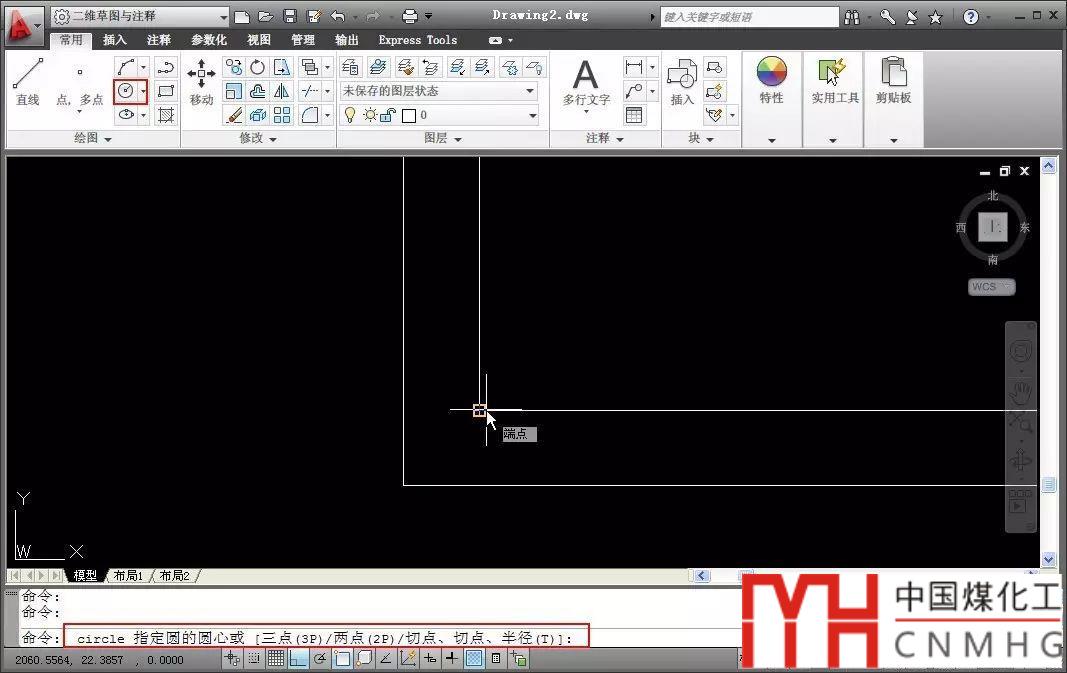Toggle Object Snap in the status bar
The width and height of the screenshot is (1067, 673).
tap(342, 658)
